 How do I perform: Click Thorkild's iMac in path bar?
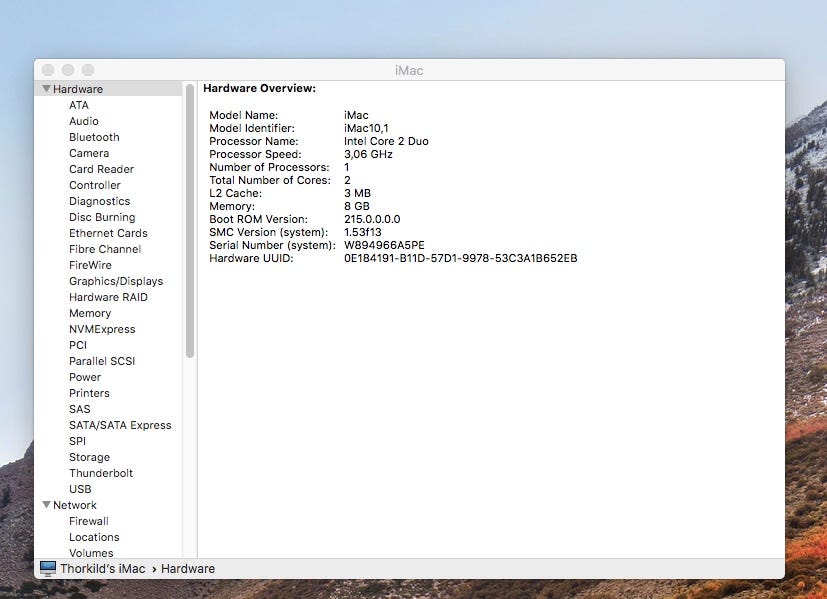point(102,568)
